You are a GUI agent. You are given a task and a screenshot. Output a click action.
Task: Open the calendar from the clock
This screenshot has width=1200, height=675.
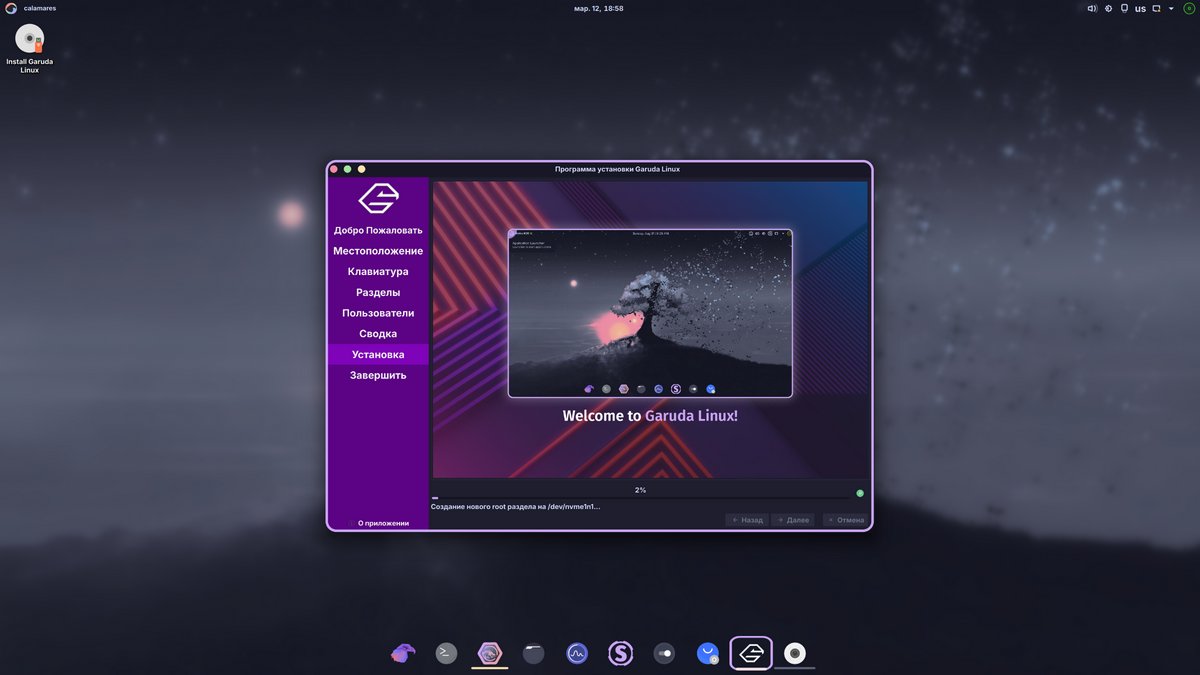click(599, 8)
